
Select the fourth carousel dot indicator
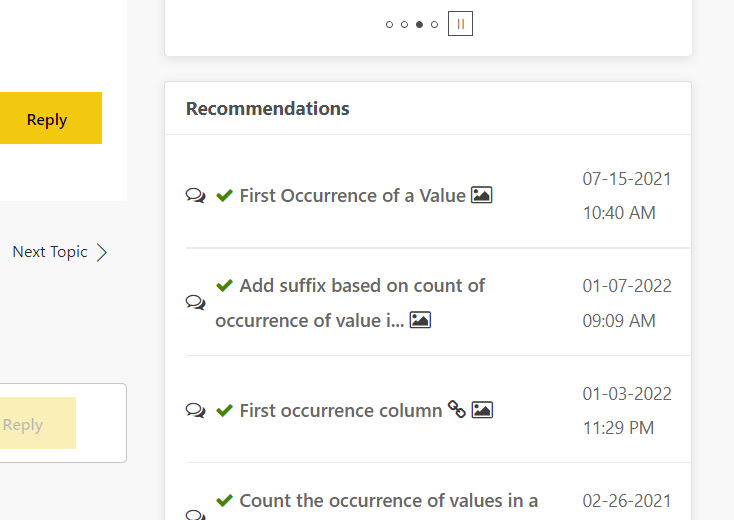click(x=434, y=24)
